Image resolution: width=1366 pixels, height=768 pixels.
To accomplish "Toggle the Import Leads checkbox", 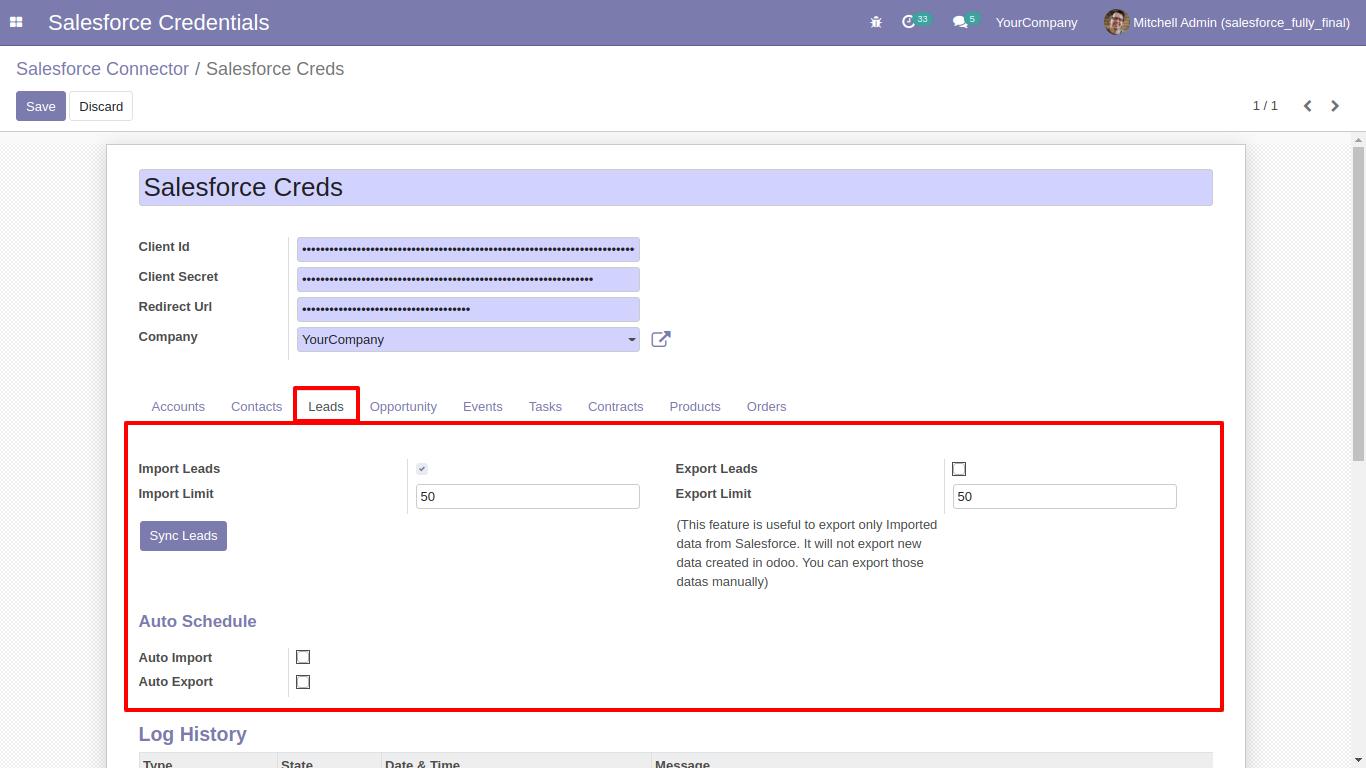I will click(422, 469).
